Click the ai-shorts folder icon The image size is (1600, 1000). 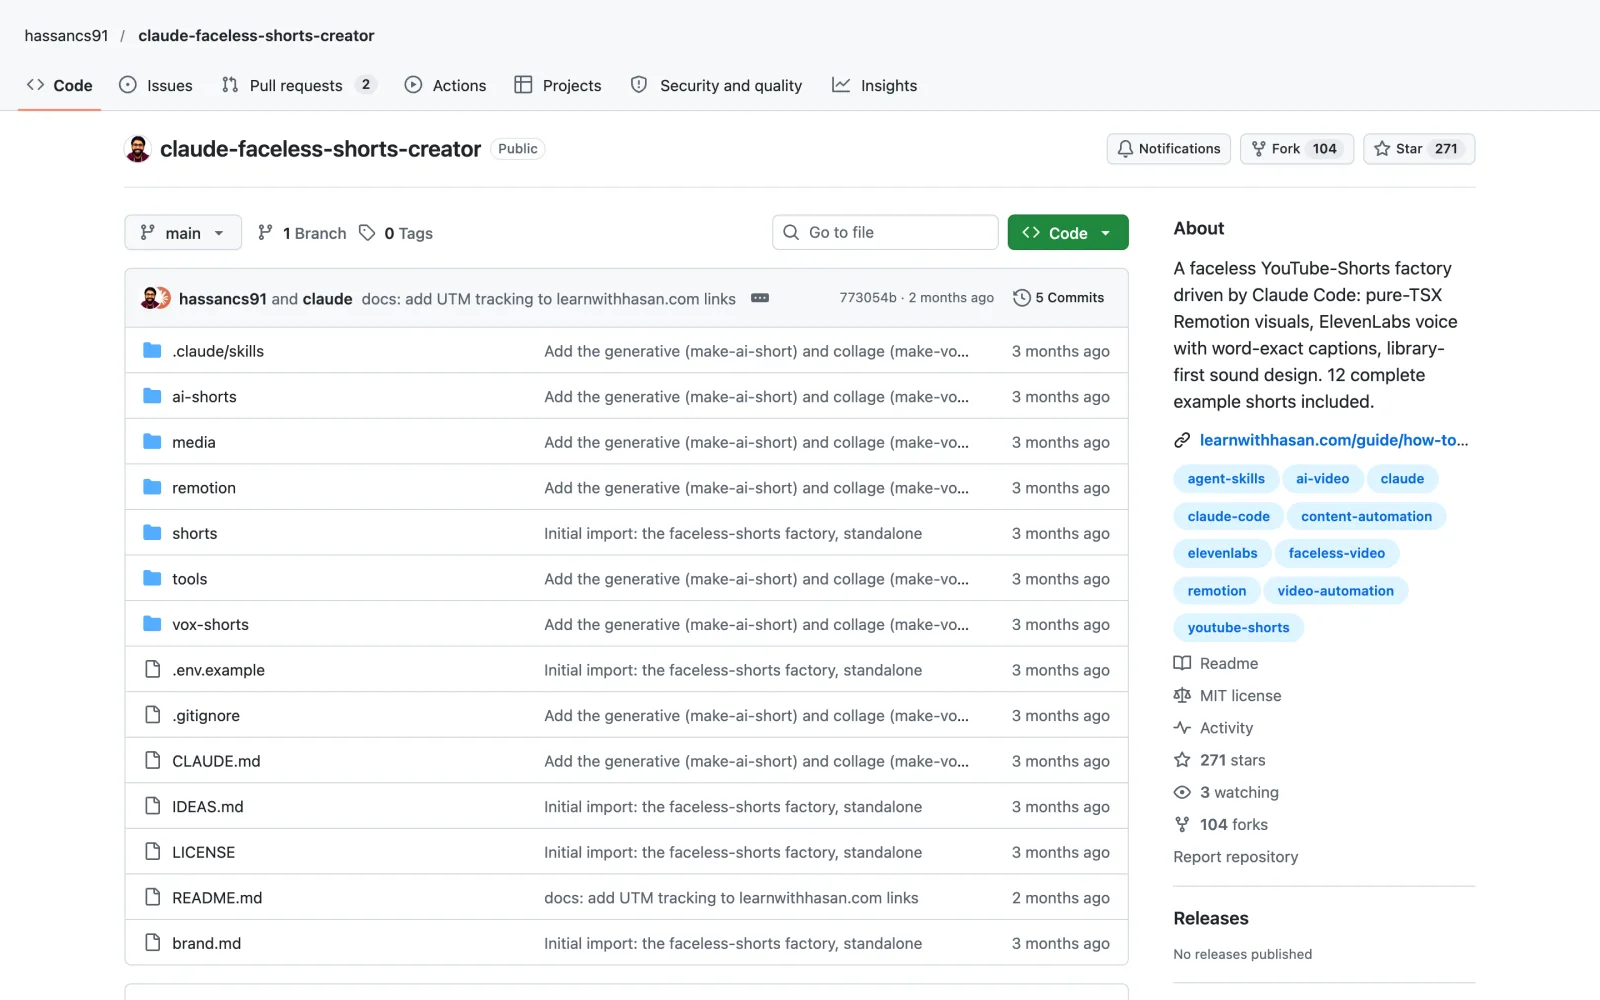(x=152, y=397)
